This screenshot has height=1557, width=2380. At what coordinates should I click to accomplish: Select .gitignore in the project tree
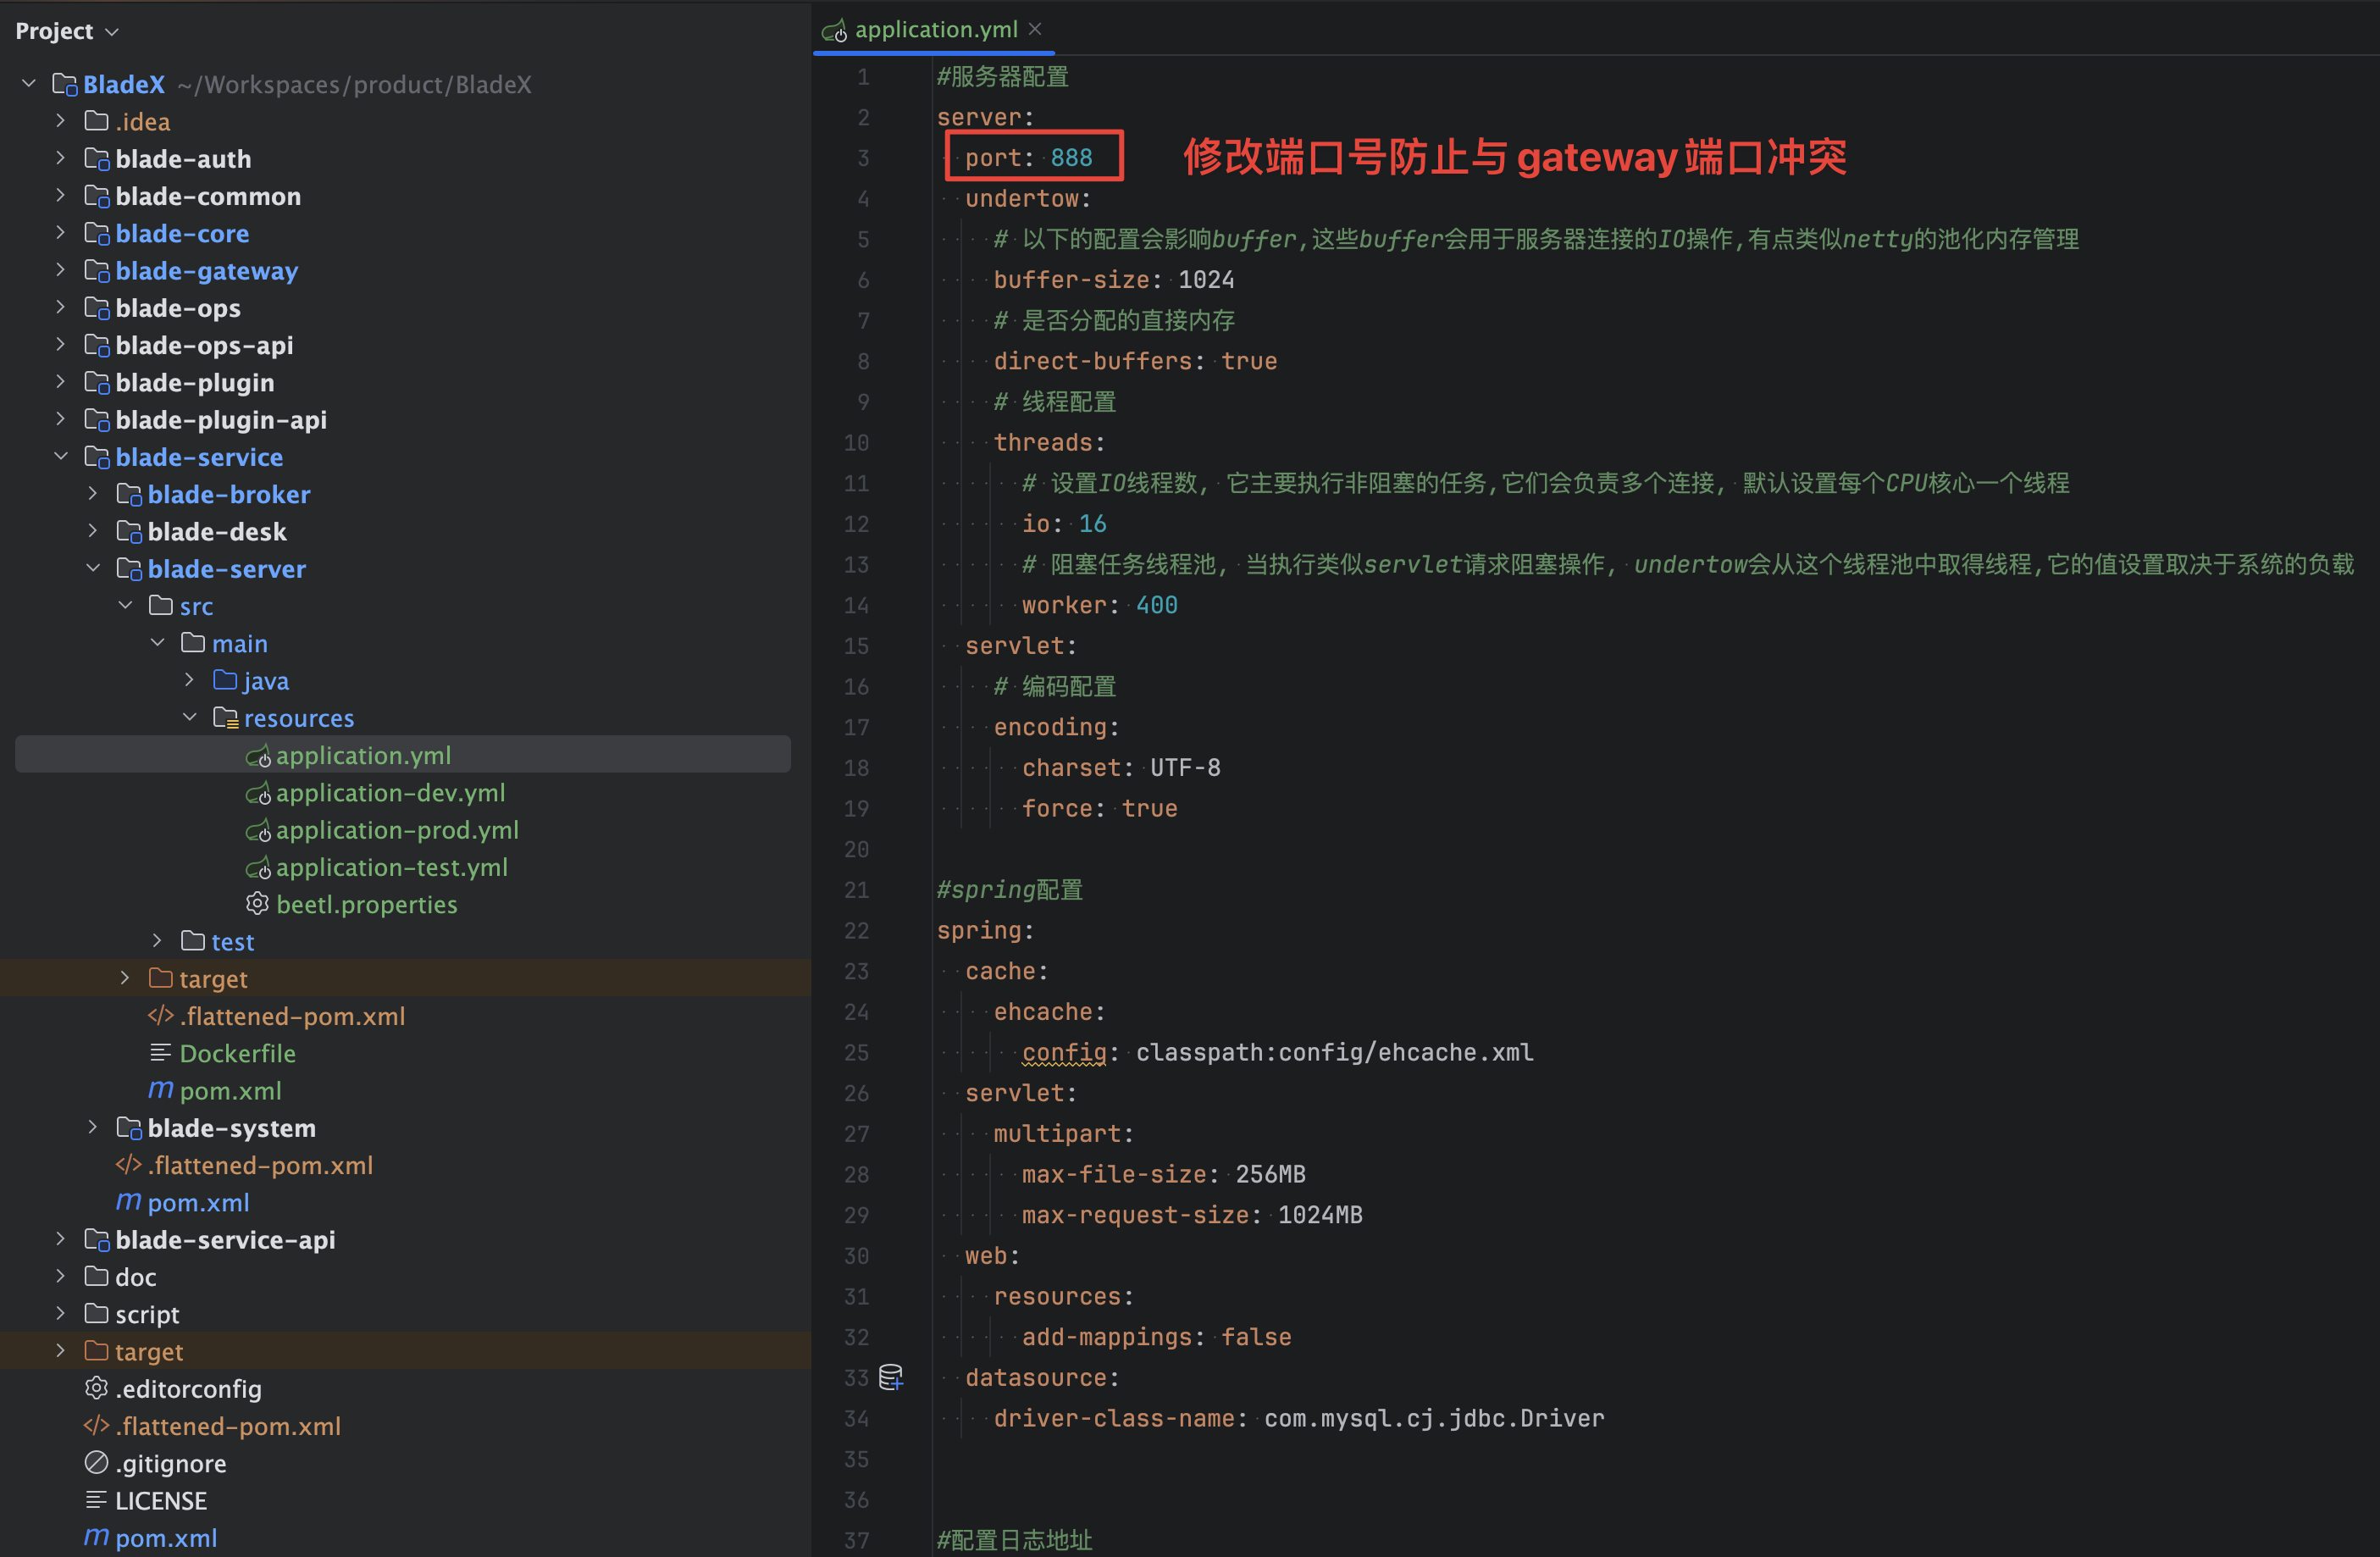(x=171, y=1463)
